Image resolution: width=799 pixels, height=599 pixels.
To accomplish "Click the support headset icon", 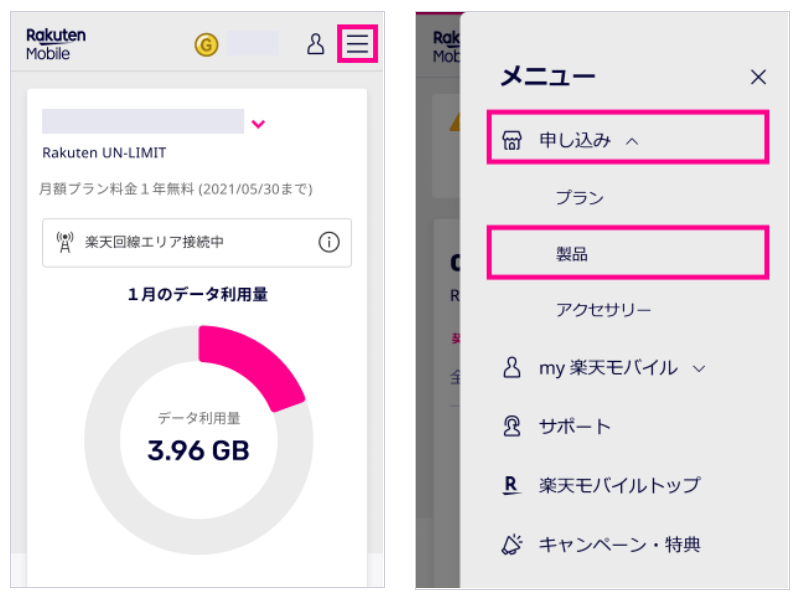I will (512, 426).
